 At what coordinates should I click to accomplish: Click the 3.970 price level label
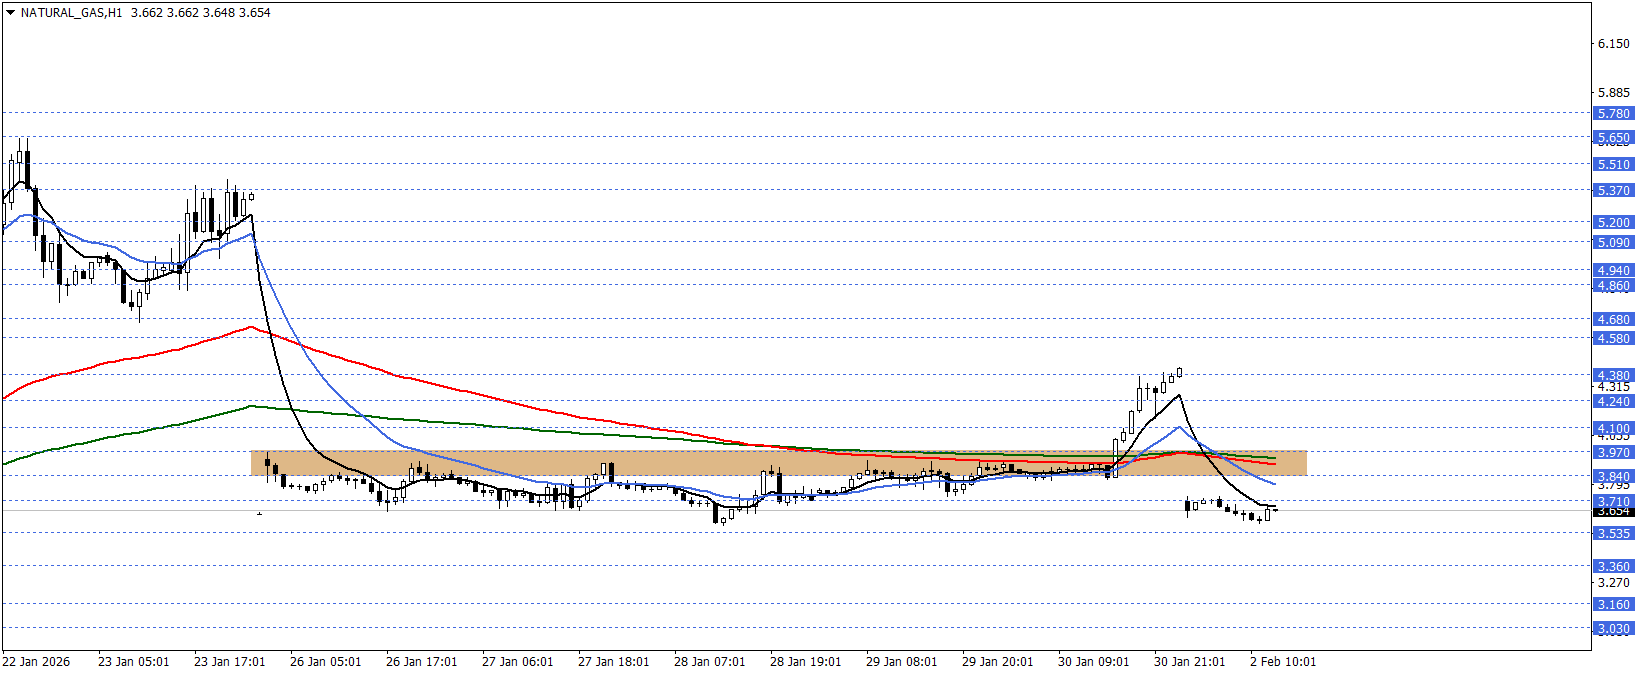[x=1613, y=453]
